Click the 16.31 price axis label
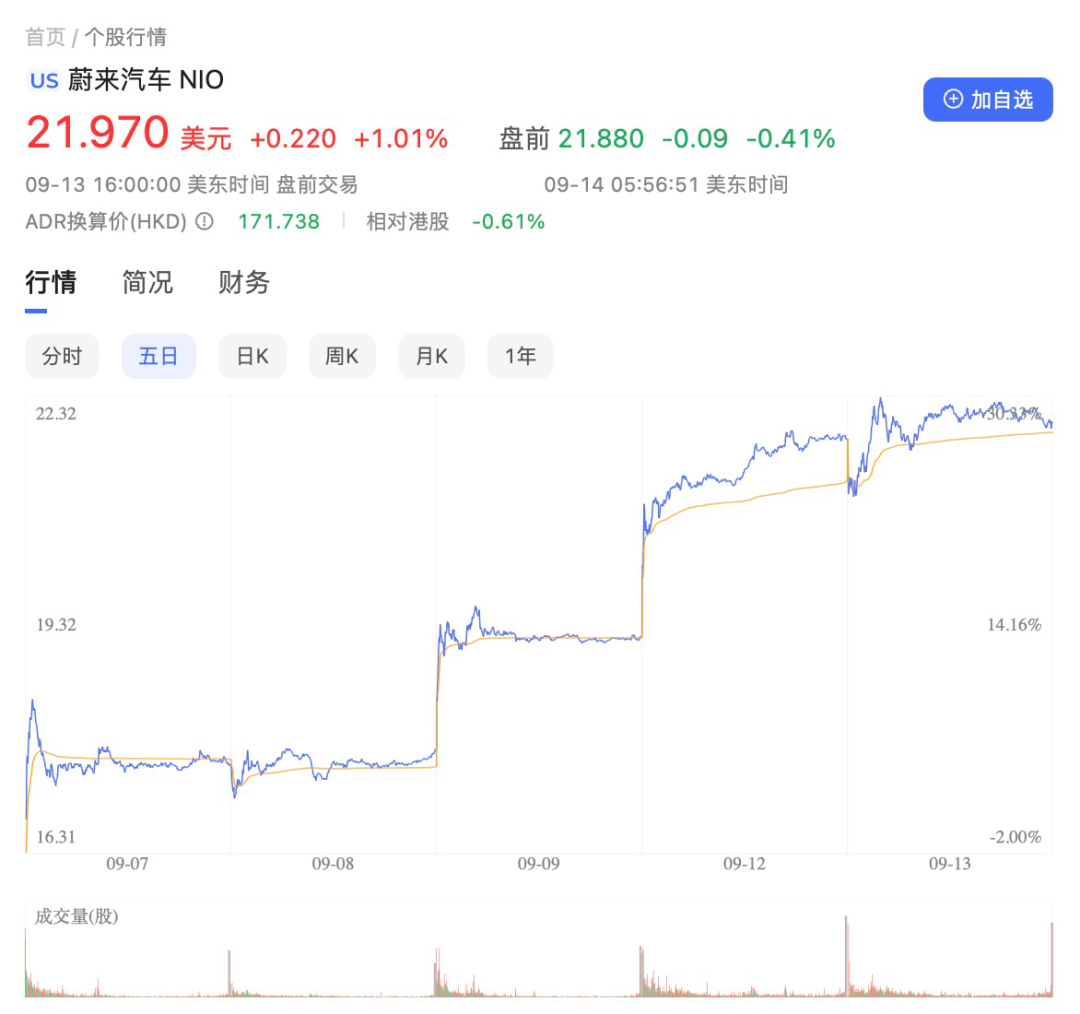The width and height of the screenshot is (1080, 1014). click(x=56, y=837)
